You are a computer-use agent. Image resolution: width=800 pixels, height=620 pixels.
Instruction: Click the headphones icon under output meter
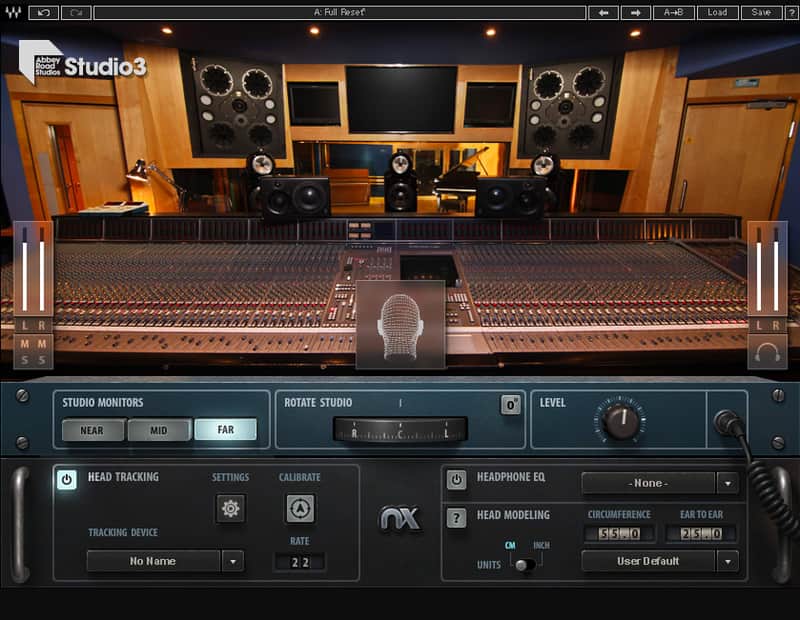[767, 352]
